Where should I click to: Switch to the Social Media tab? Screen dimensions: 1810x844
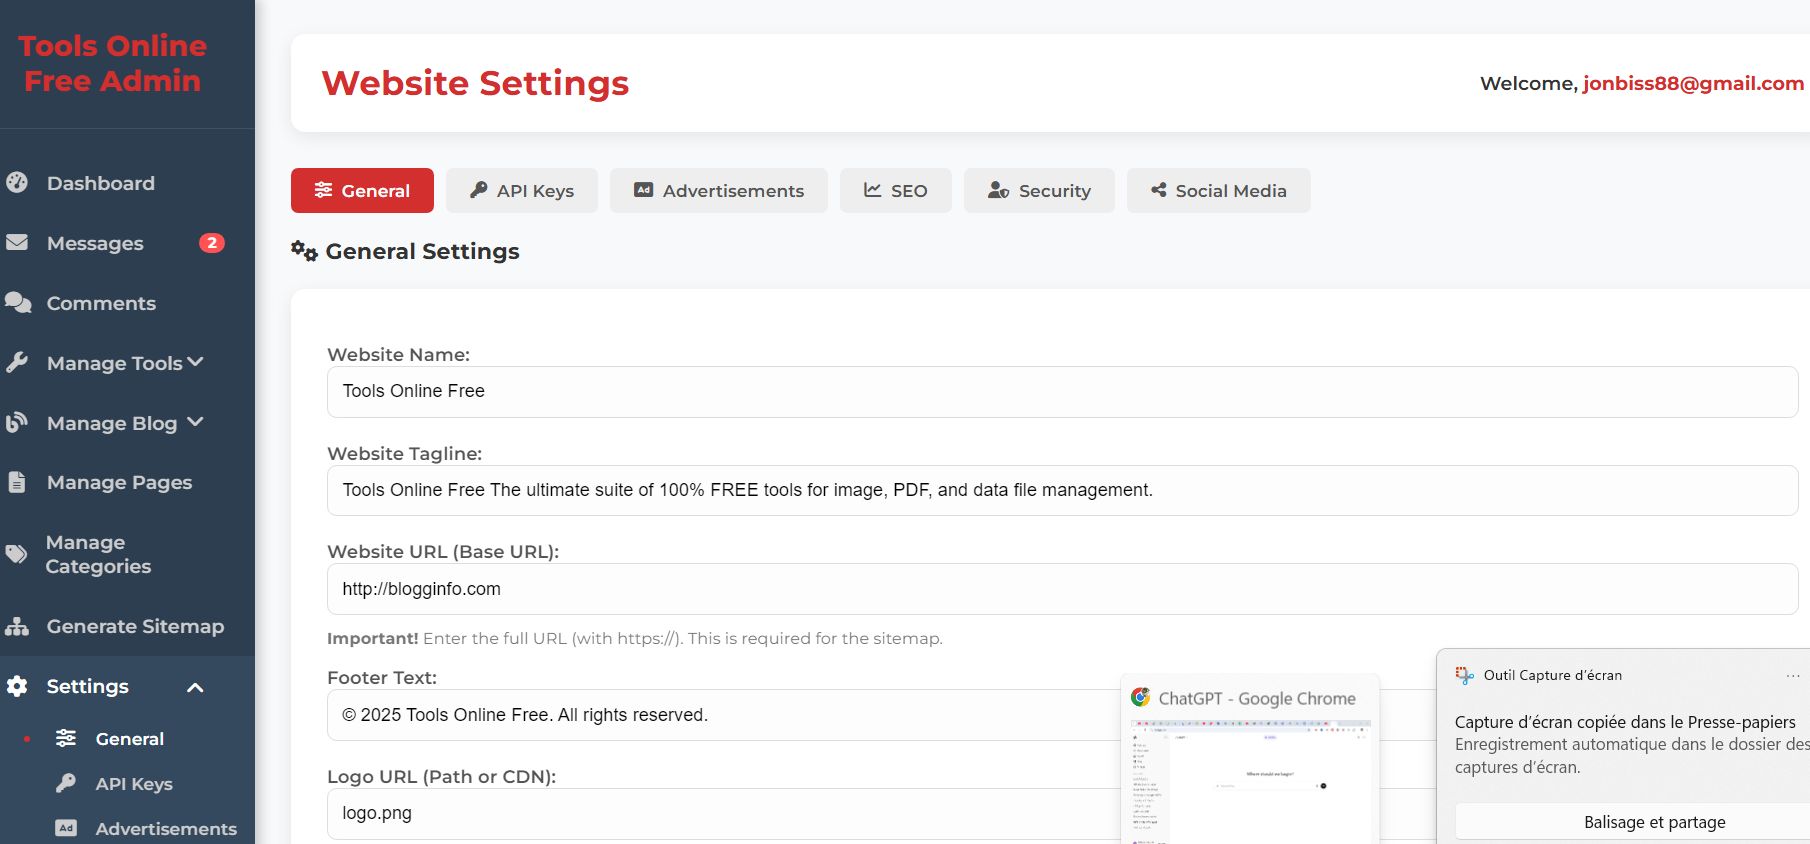pos(1218,190)
